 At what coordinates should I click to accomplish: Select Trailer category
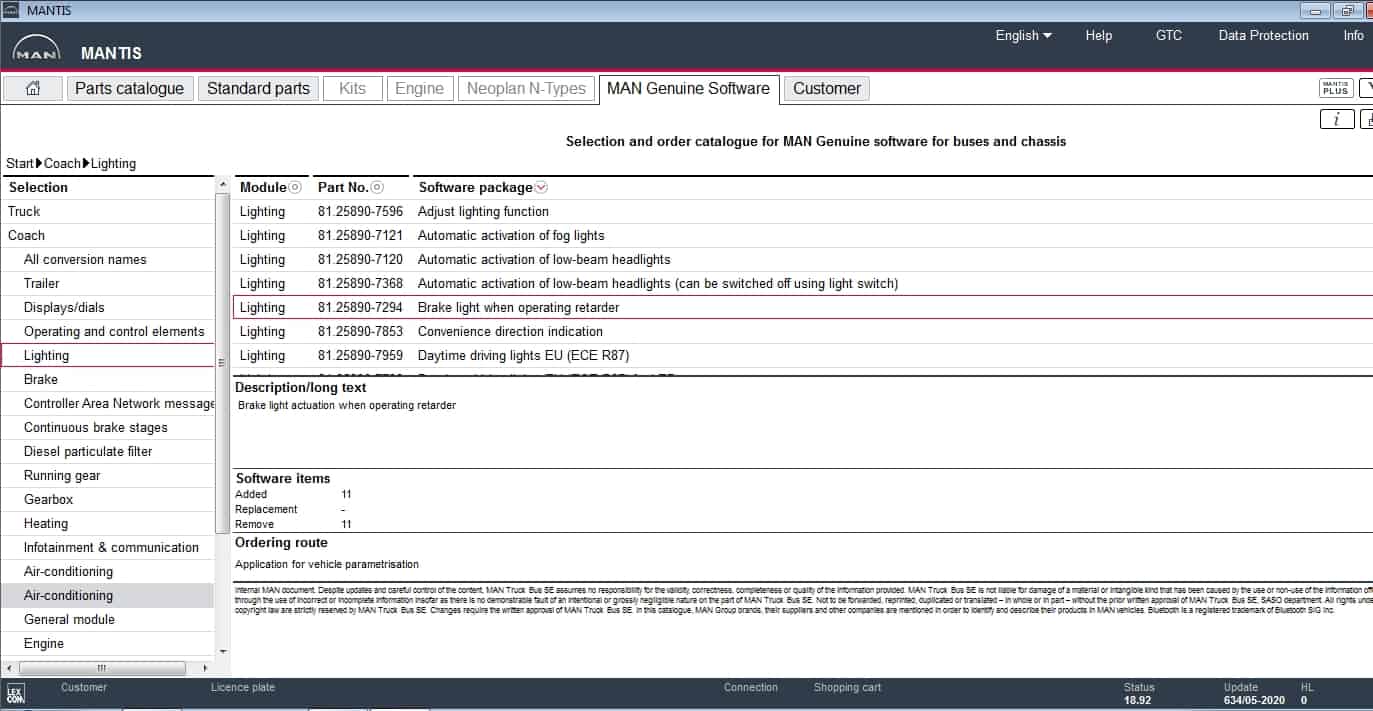[108, 283]
